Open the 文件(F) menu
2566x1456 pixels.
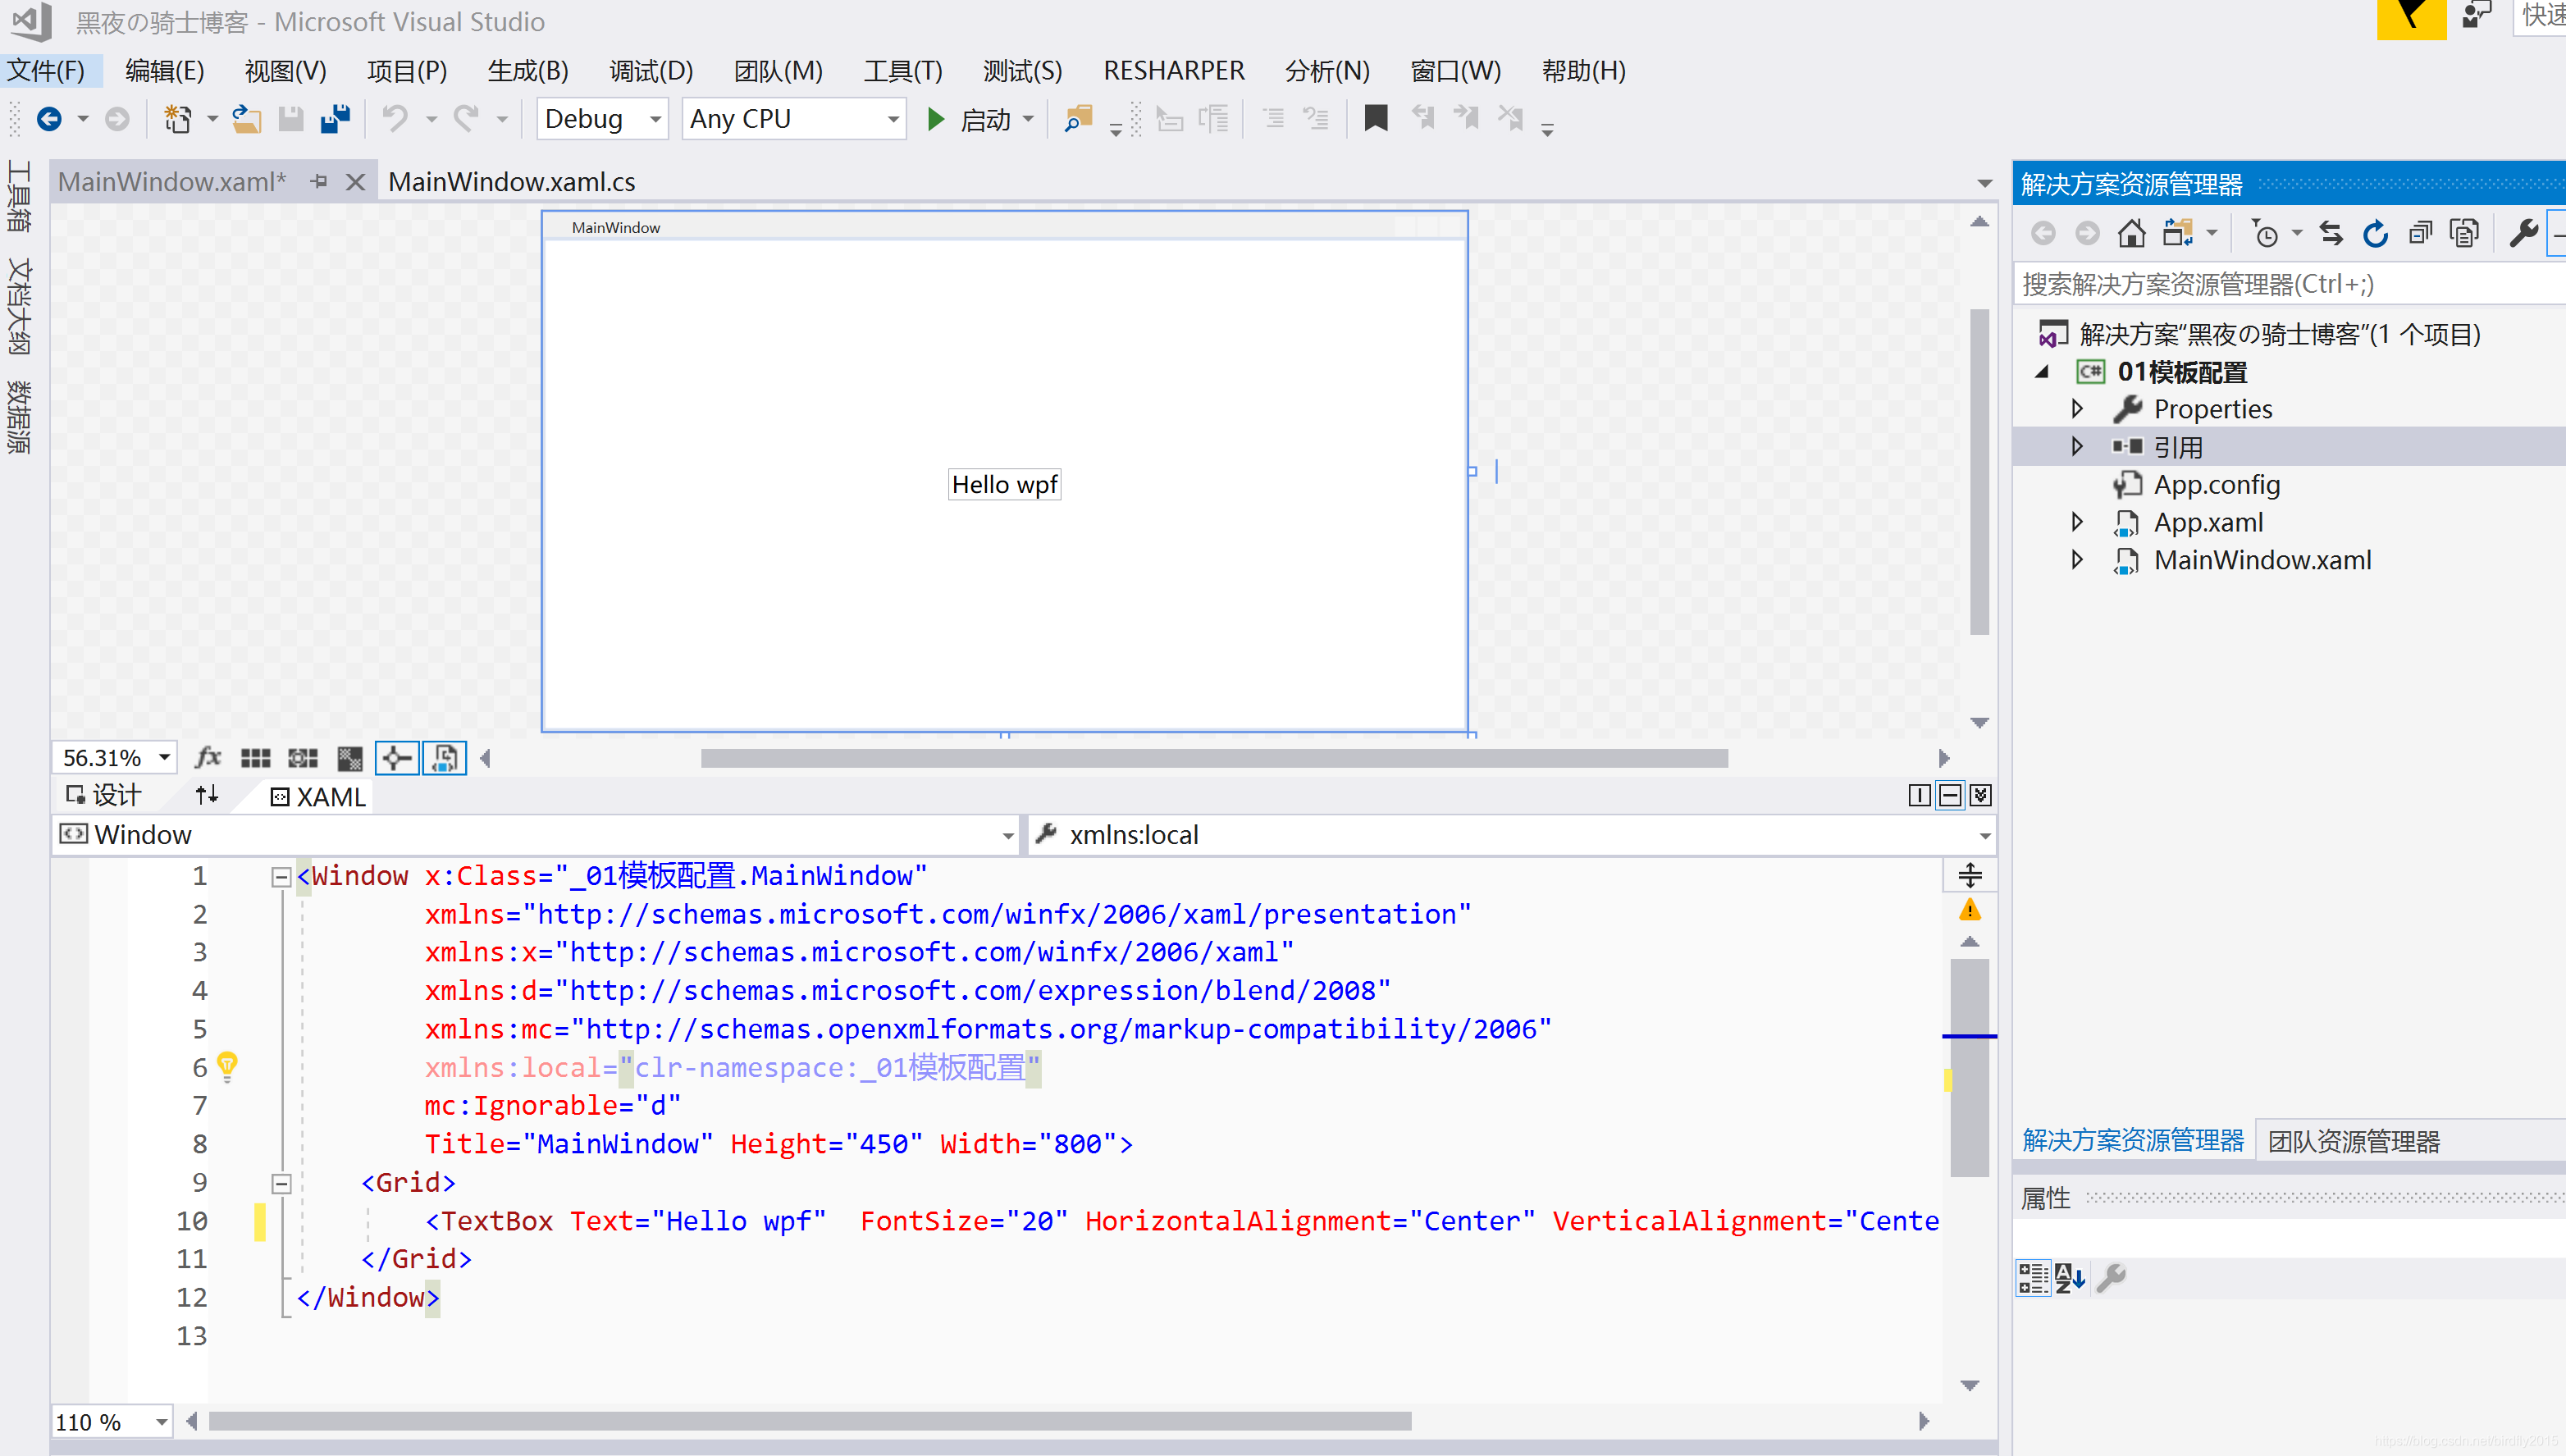46,71
